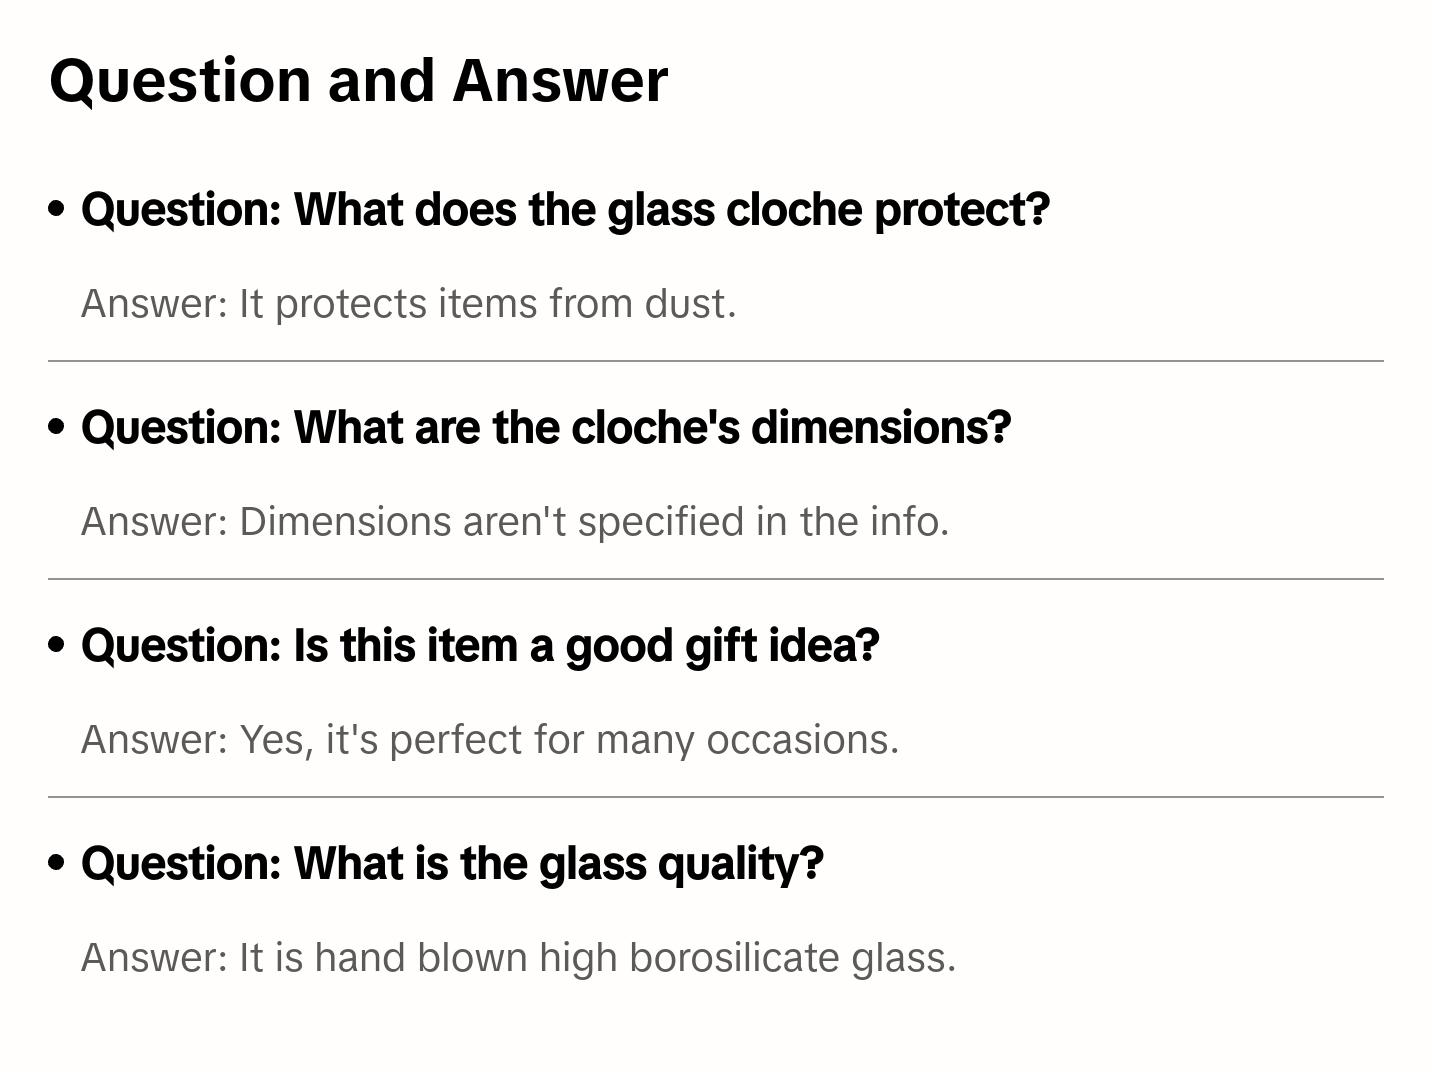The width and height of the screenshot is (1432, 1072).
Task: Open the cloche's dimensions question
Action: point(546,428)
